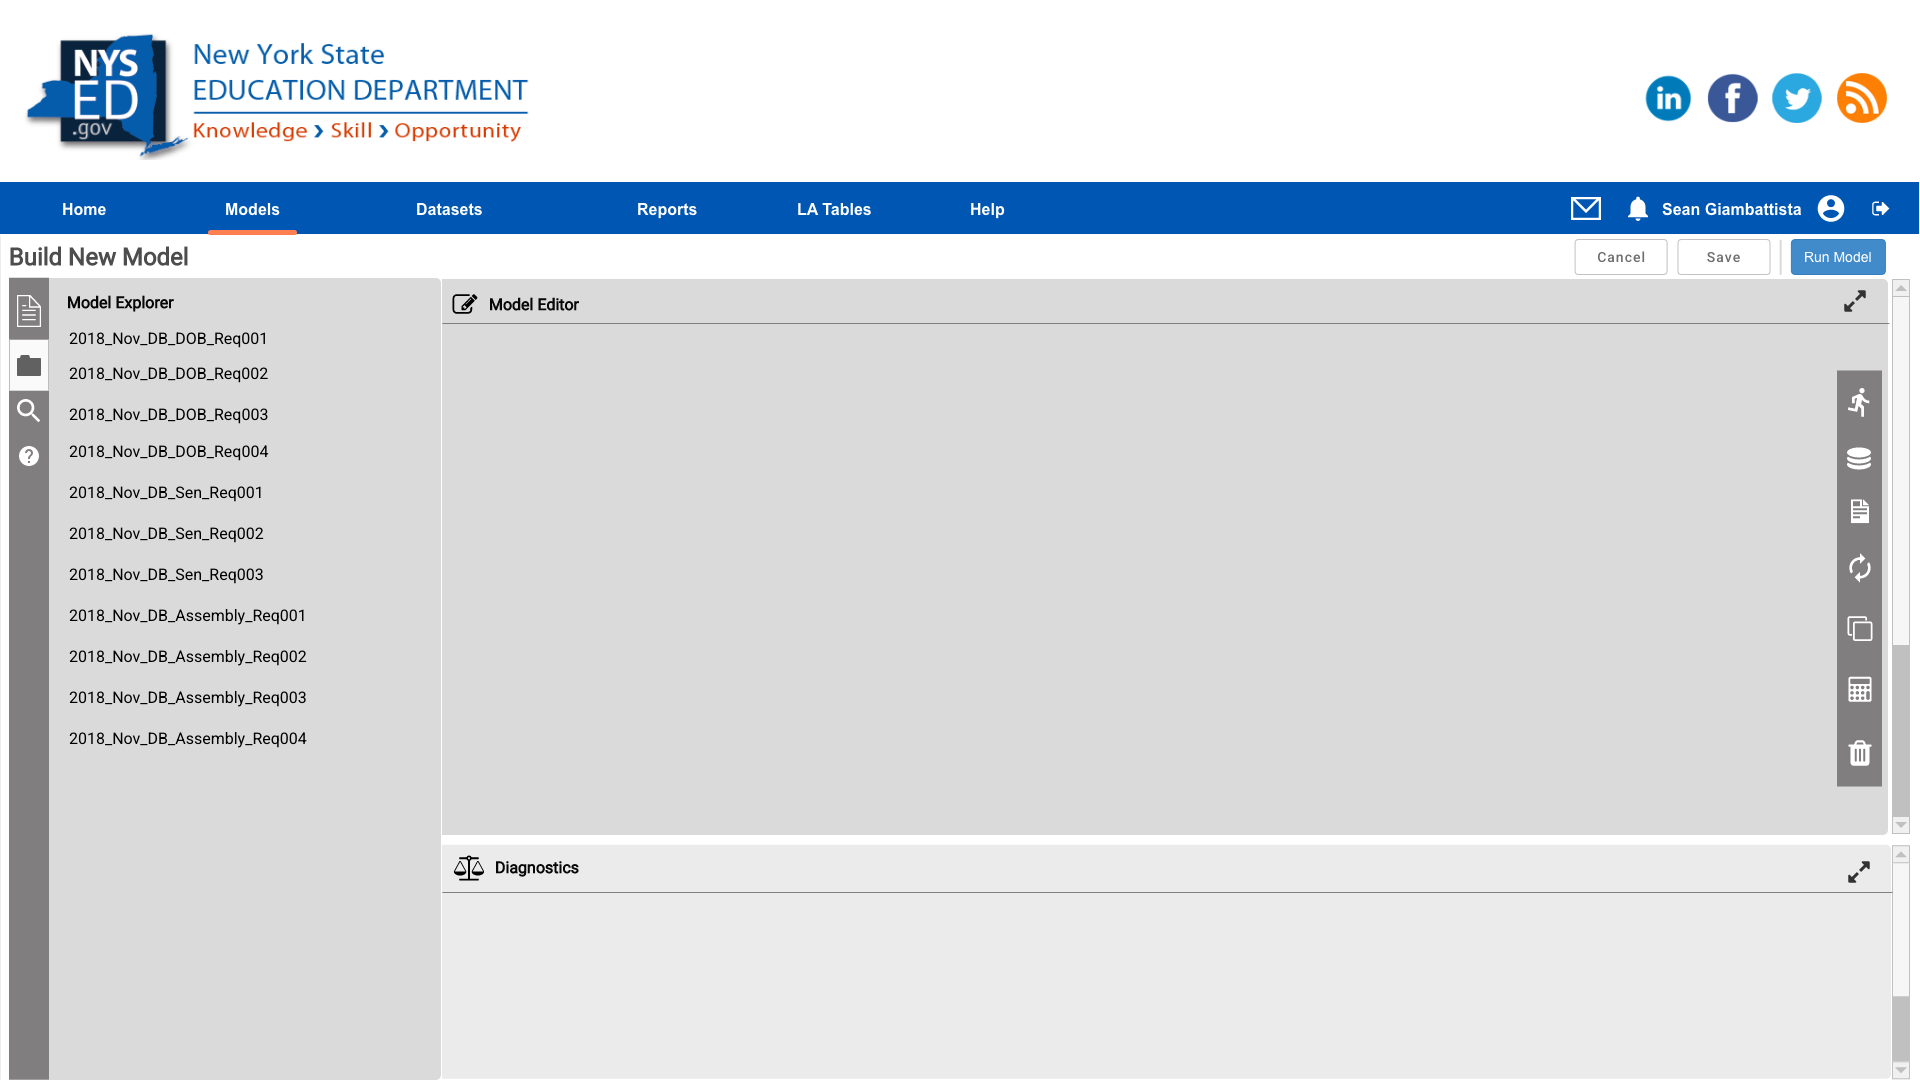
Task: Open the mail envelope icon
Action: 1585,208
